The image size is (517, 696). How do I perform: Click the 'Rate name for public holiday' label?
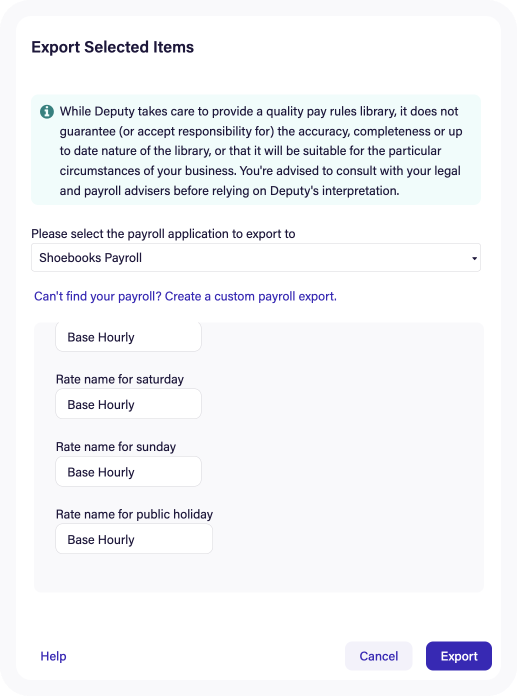click(134, 514)
